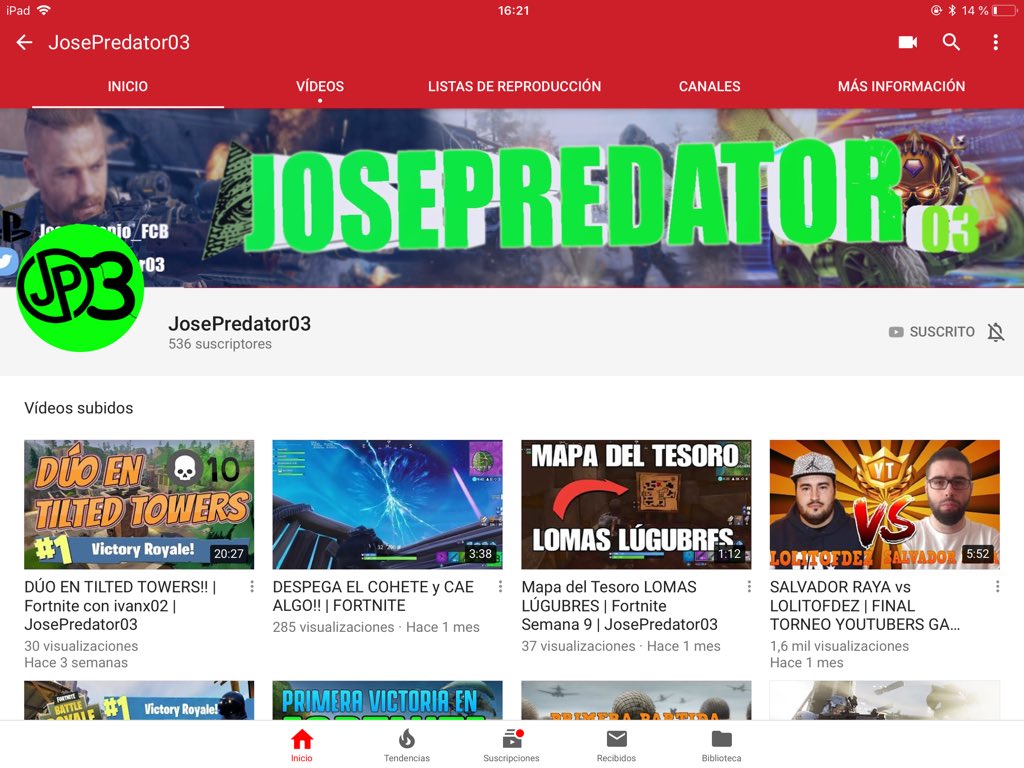1024x768 pixels.
Task: Tap the 536 suscriptores text
Action: pyautogui.click(x=220, y=344)
